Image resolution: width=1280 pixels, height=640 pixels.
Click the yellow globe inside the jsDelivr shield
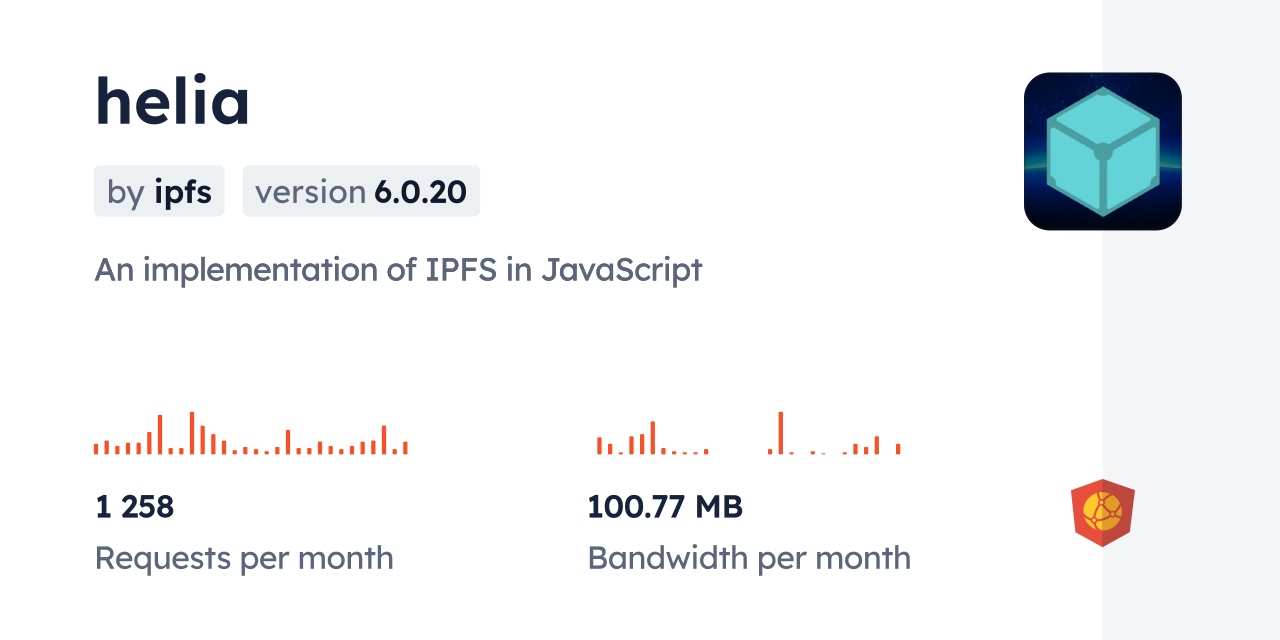tap(1103, 512)
